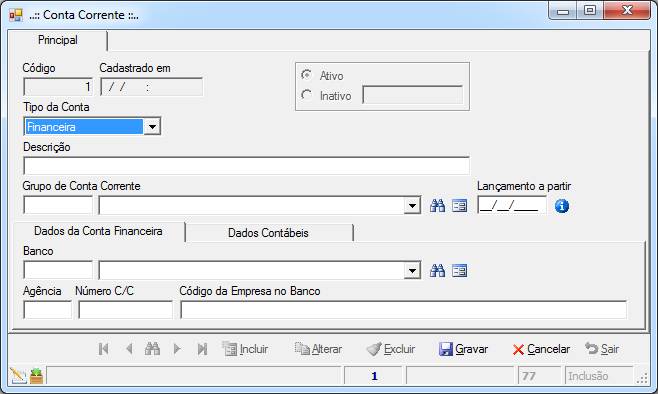Click the Código field

(x=58, y=87)
